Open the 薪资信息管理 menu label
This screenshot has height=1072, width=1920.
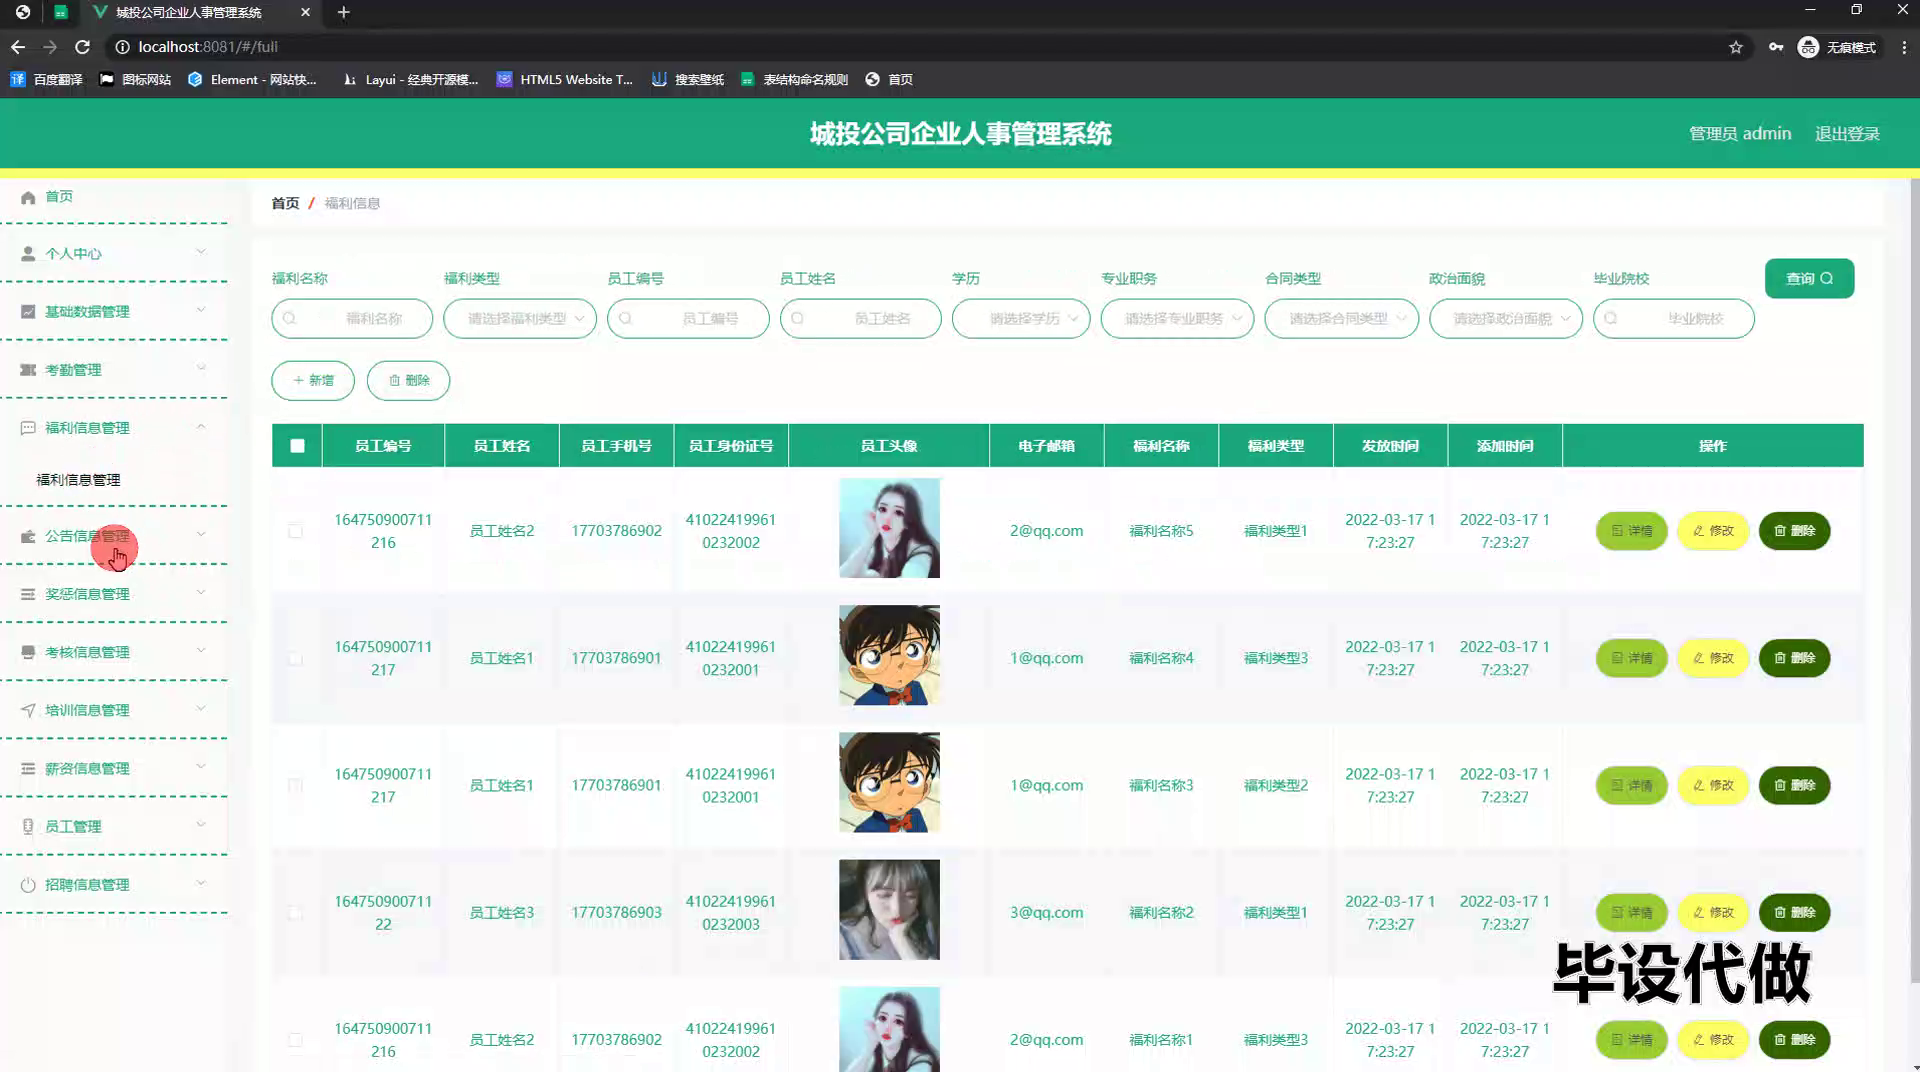pyautogui.click(x=87, y=769)
